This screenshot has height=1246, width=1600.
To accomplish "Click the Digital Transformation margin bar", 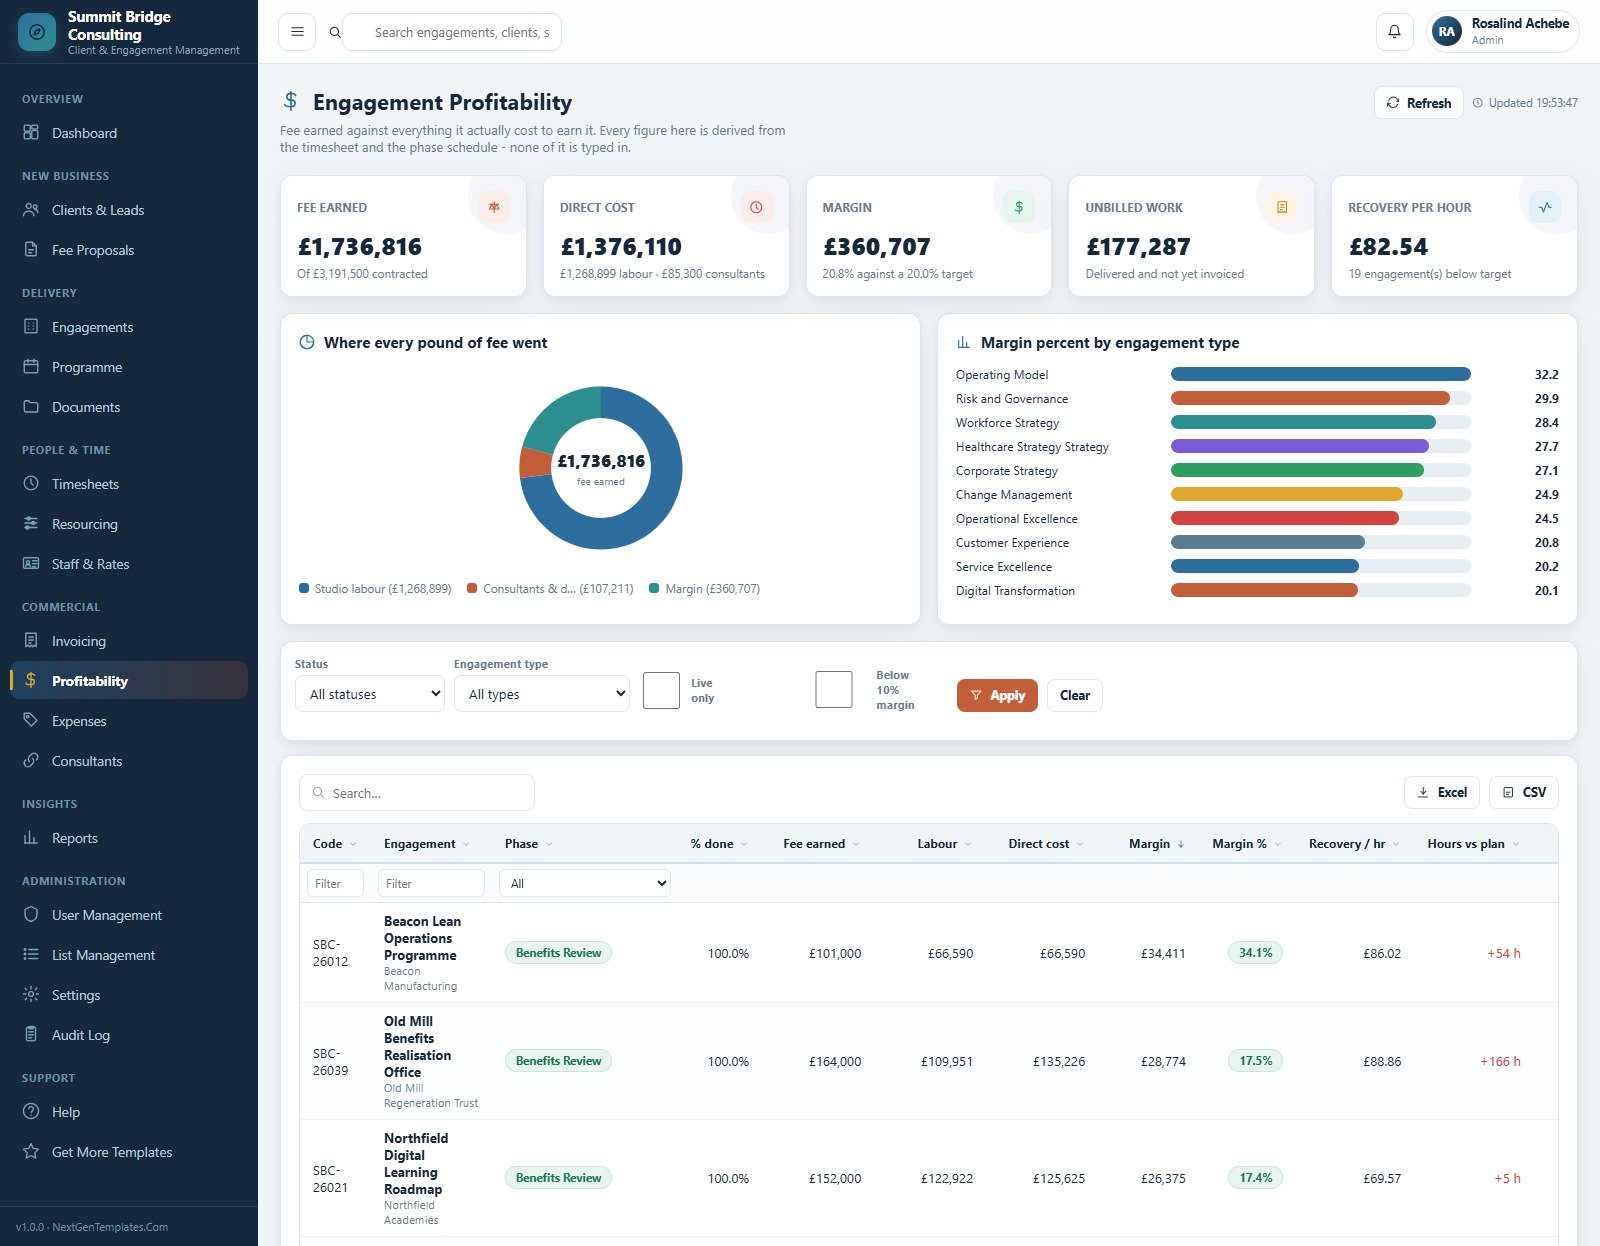I will coord(1264,590).
